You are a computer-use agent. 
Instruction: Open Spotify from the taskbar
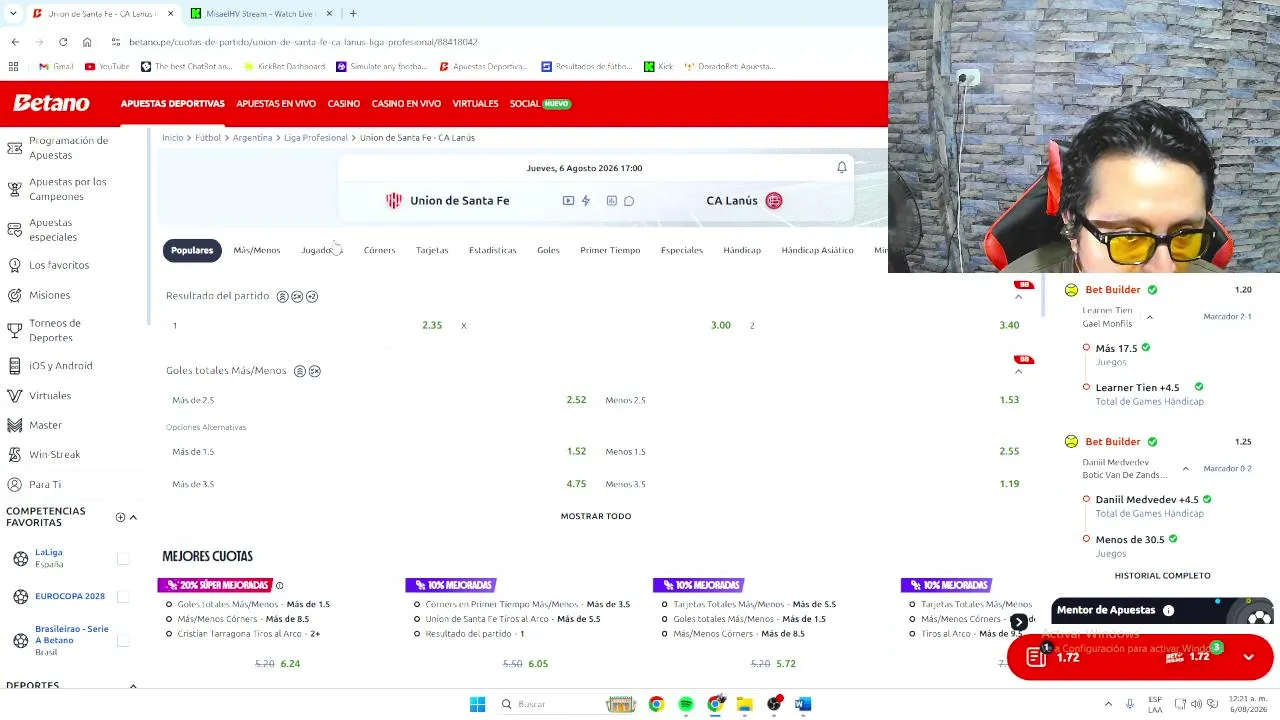[686, 704]
